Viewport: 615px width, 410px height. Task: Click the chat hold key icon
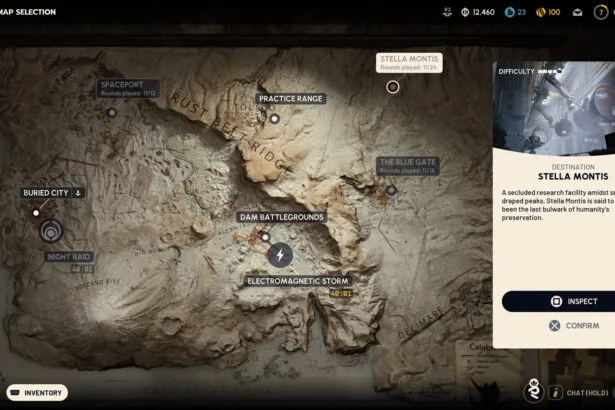[555, 393]
